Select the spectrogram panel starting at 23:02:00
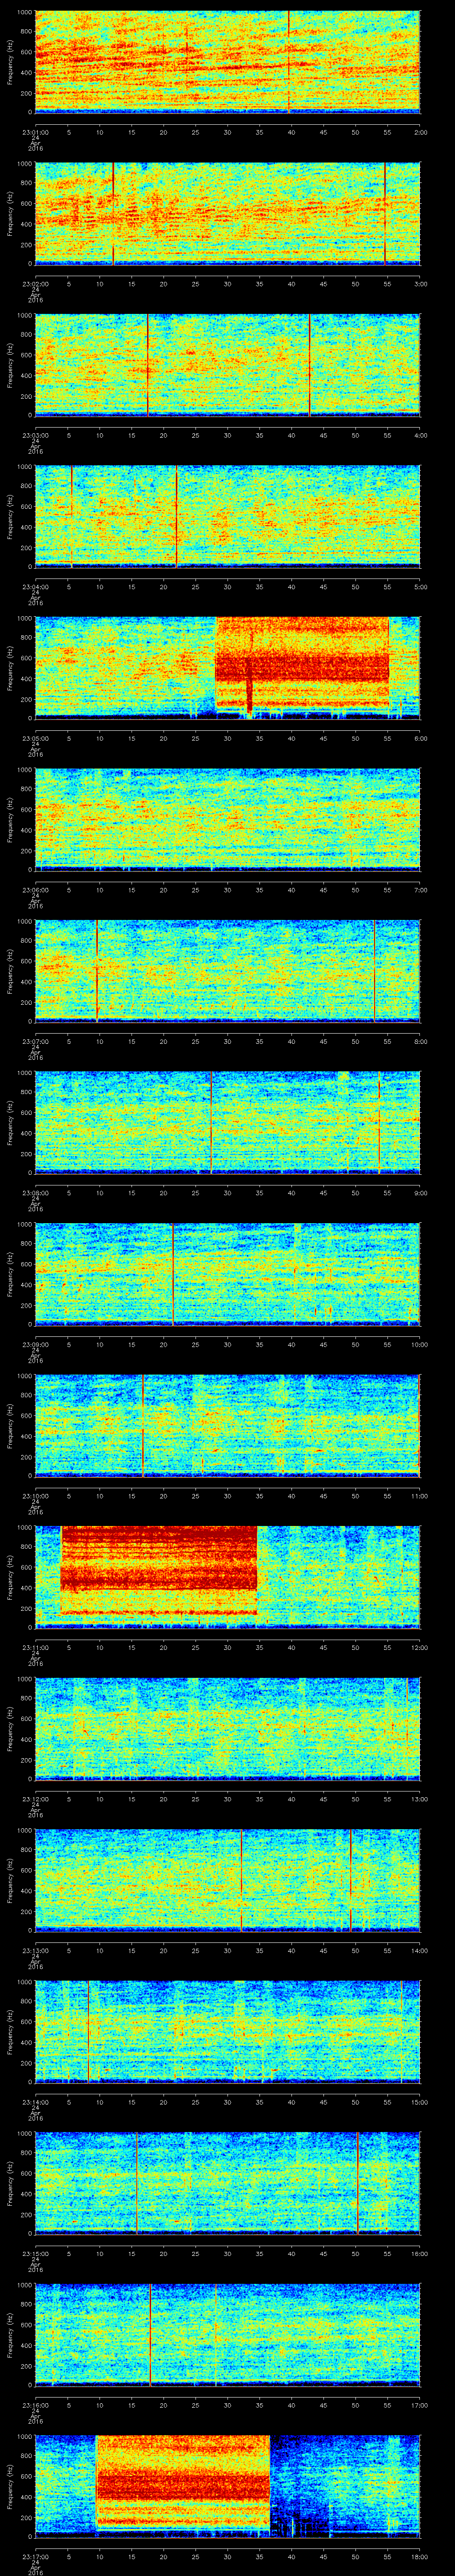The width and height of the screenshot is (455, 2576). pos(228,213)
